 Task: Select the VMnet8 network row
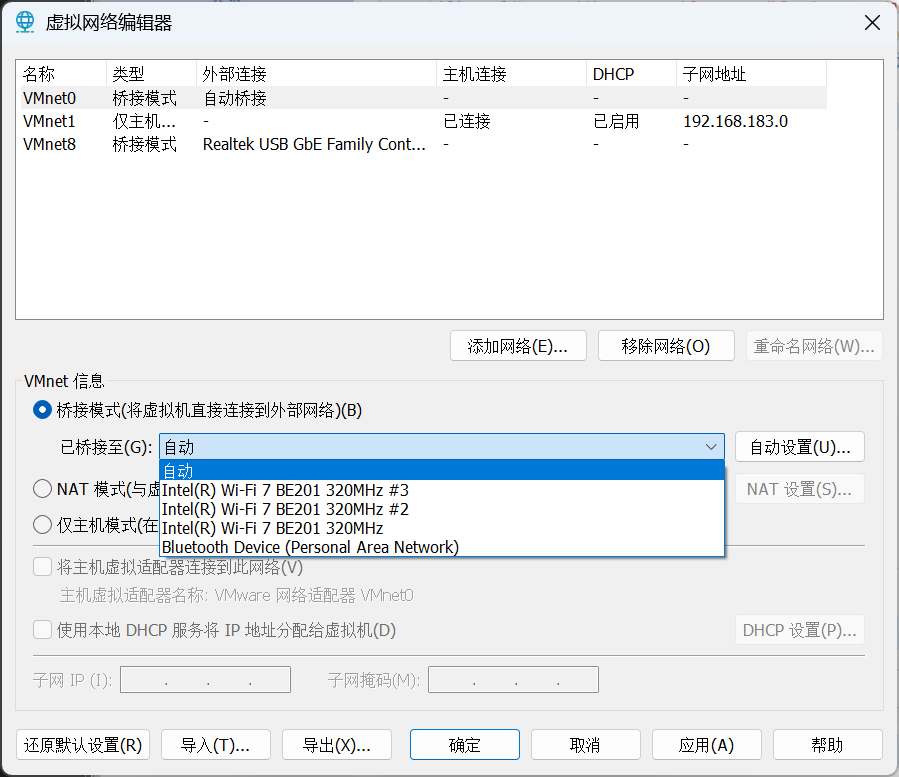click(x=424, y=144)
